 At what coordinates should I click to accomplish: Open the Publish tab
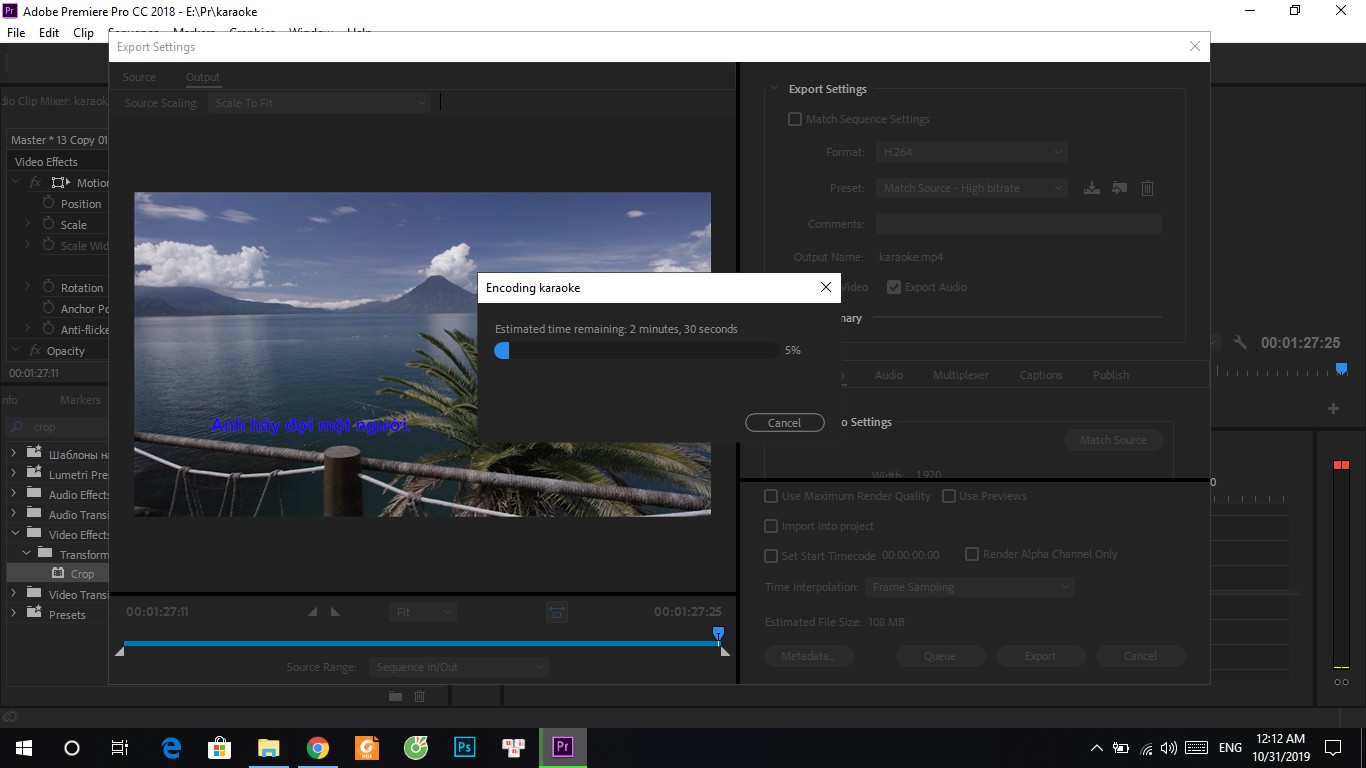point(1111,375)
